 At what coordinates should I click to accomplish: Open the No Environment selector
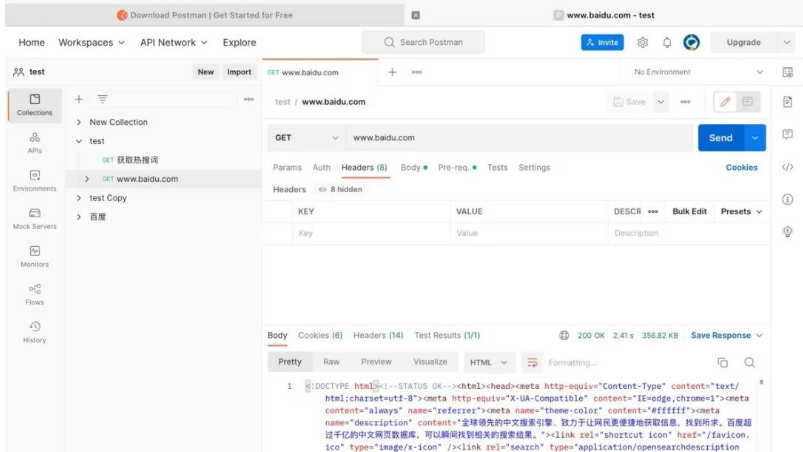click(699, 72)
